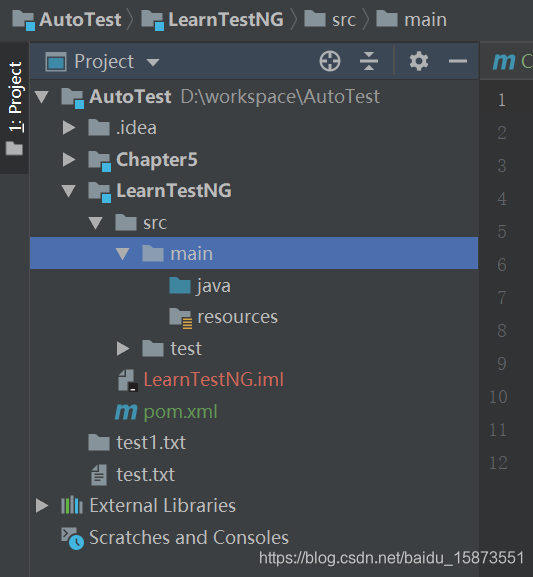Open the Project view dropdown arrow
533x577 pixels.
[x=153, y=62]
